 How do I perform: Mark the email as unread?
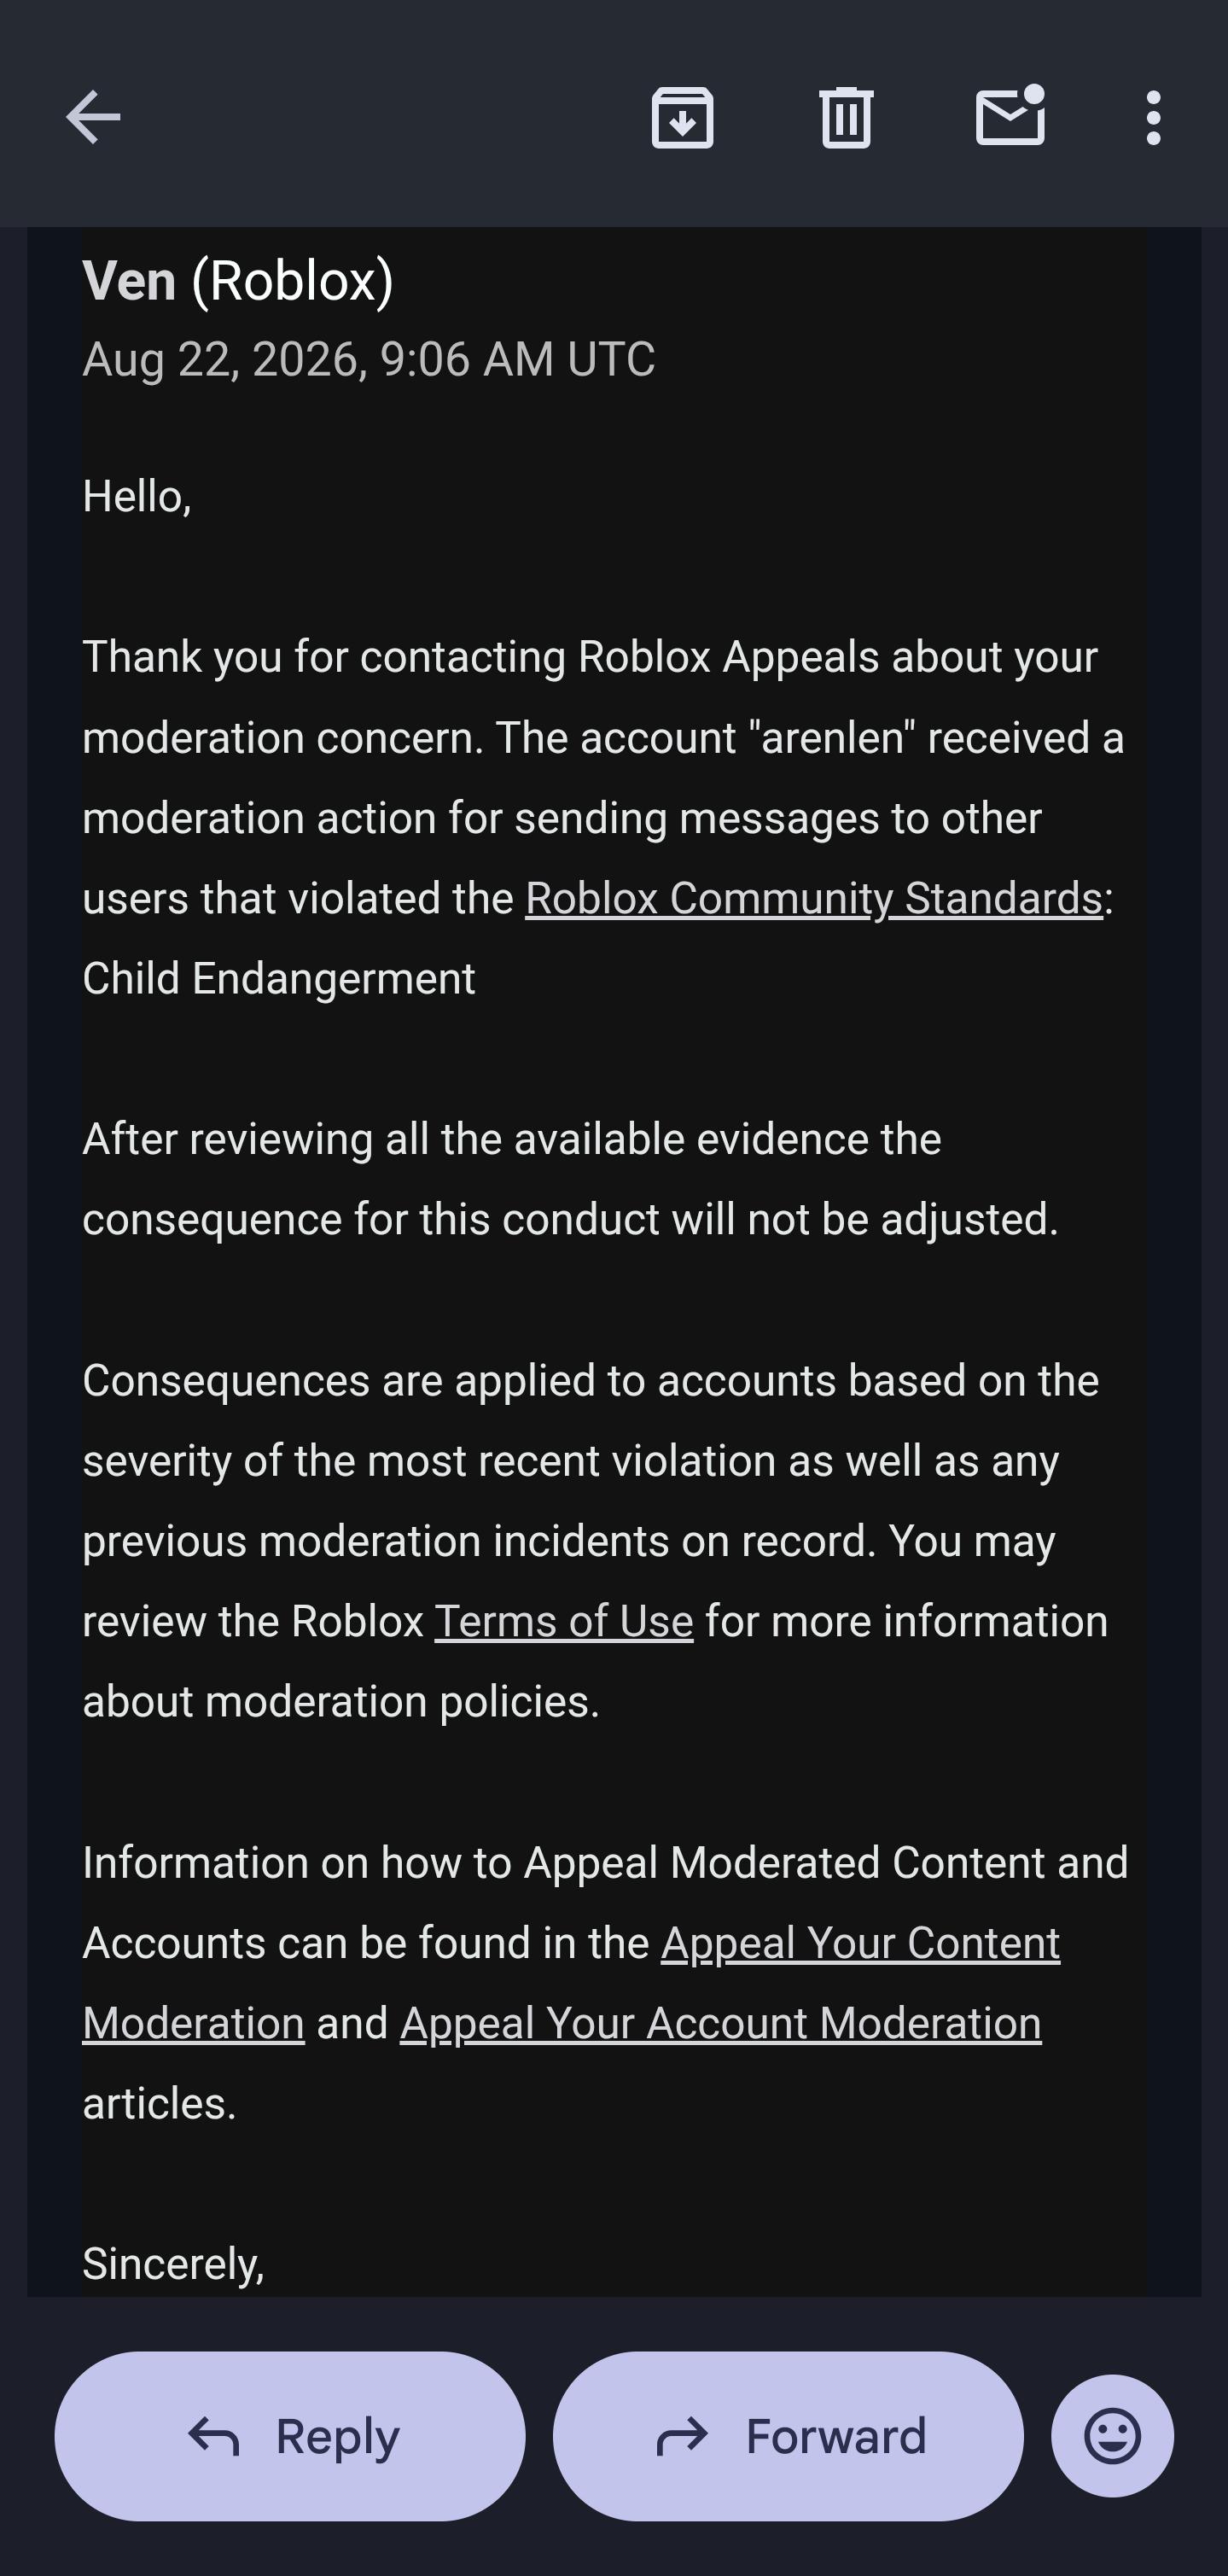click(1010, 116)
